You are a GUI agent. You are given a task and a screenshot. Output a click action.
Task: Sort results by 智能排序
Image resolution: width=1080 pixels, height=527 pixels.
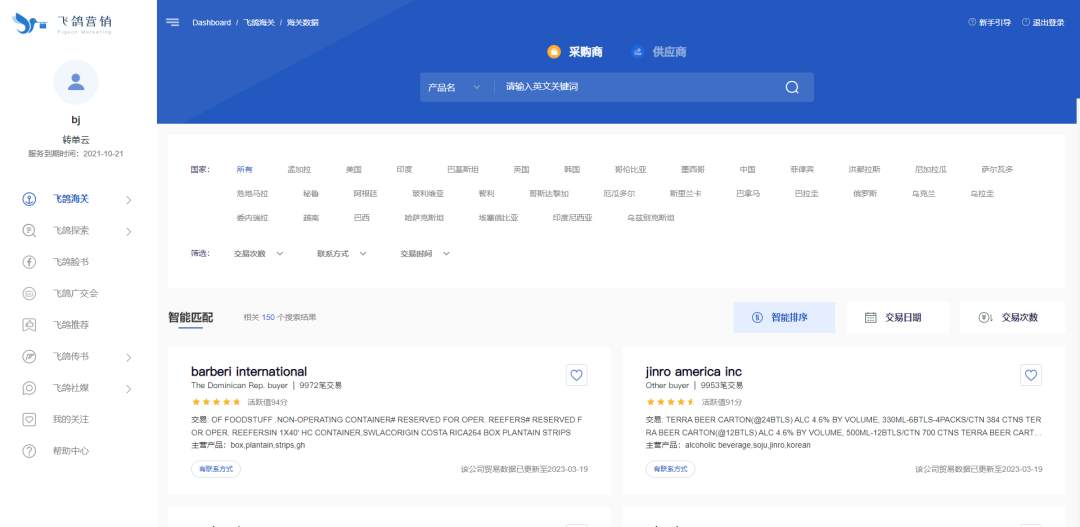784,318
